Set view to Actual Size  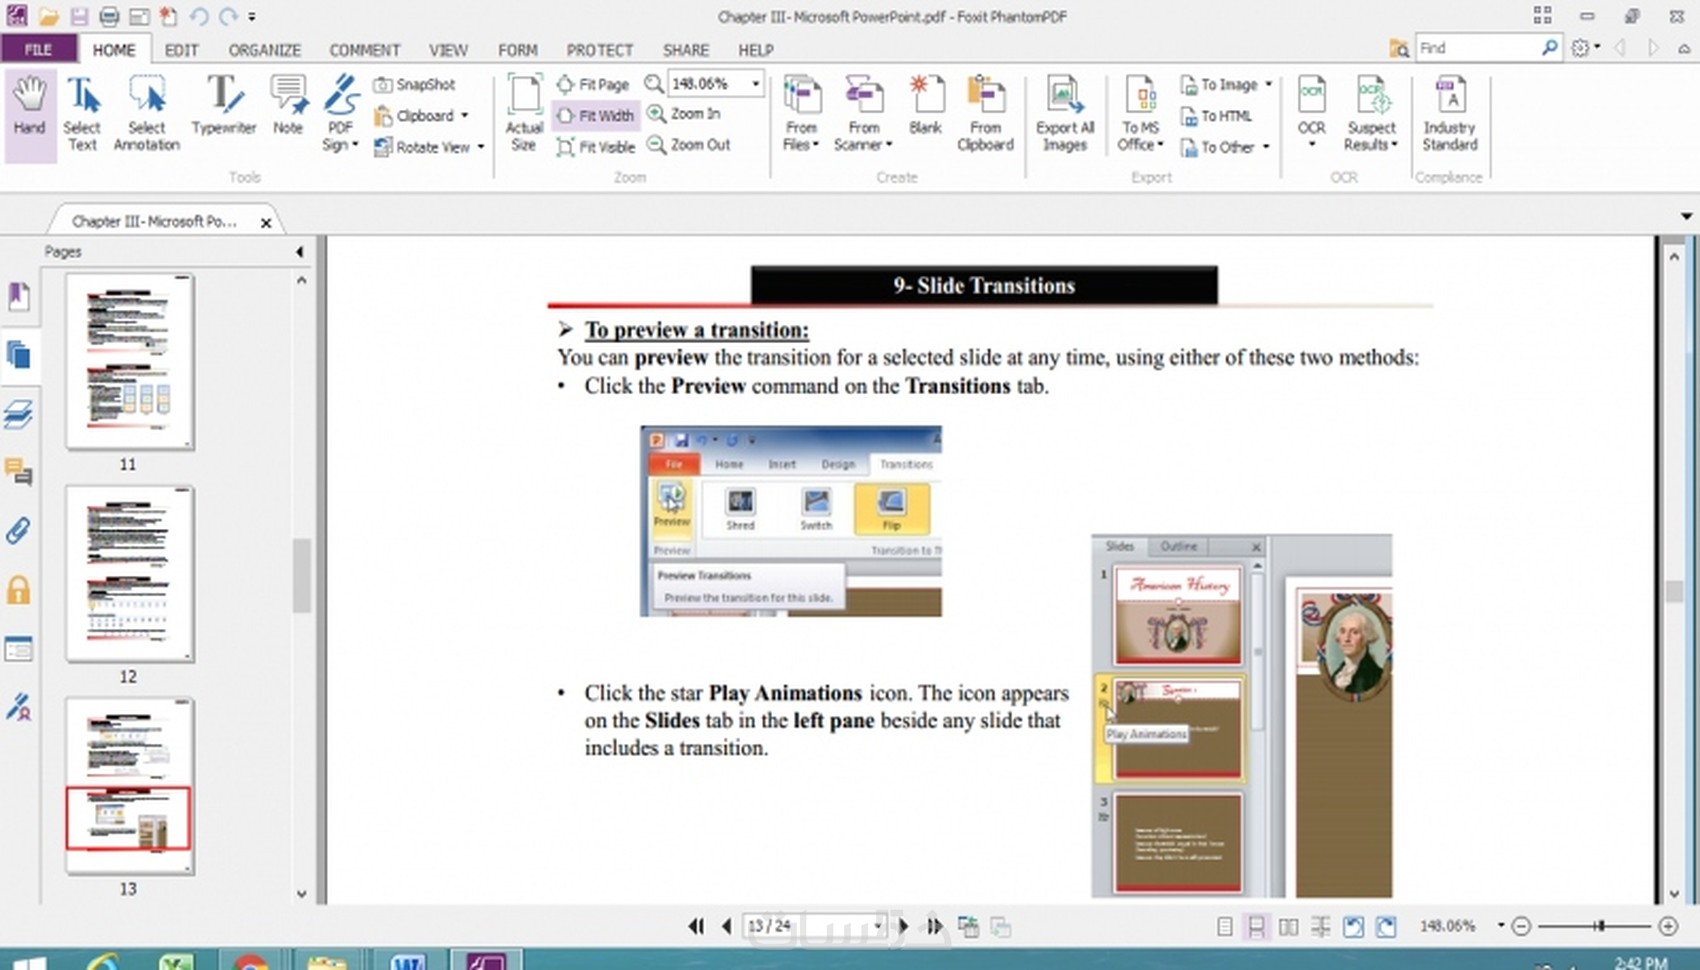pyautogui.click(x=524, y=113)
